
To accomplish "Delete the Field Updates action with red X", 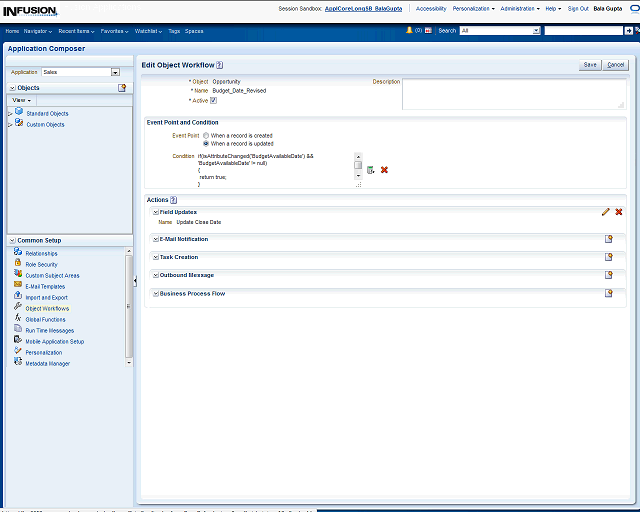I will [619, 212].
